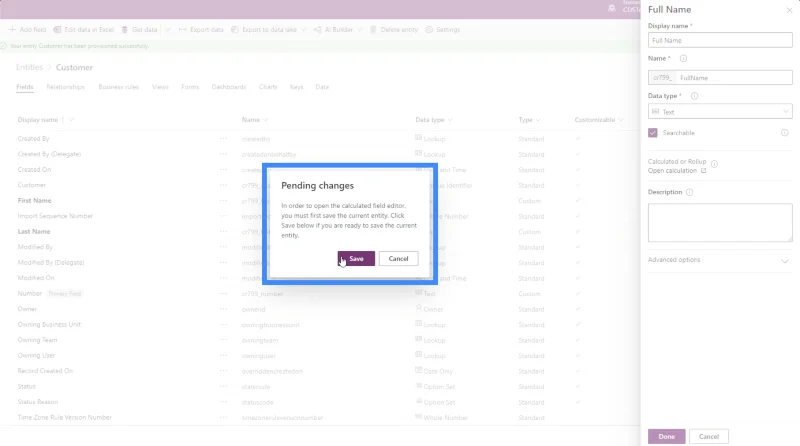This screenshot has width=800, height=446.
Task: Open Type column header dropdown
Action: tap(538, 120)
